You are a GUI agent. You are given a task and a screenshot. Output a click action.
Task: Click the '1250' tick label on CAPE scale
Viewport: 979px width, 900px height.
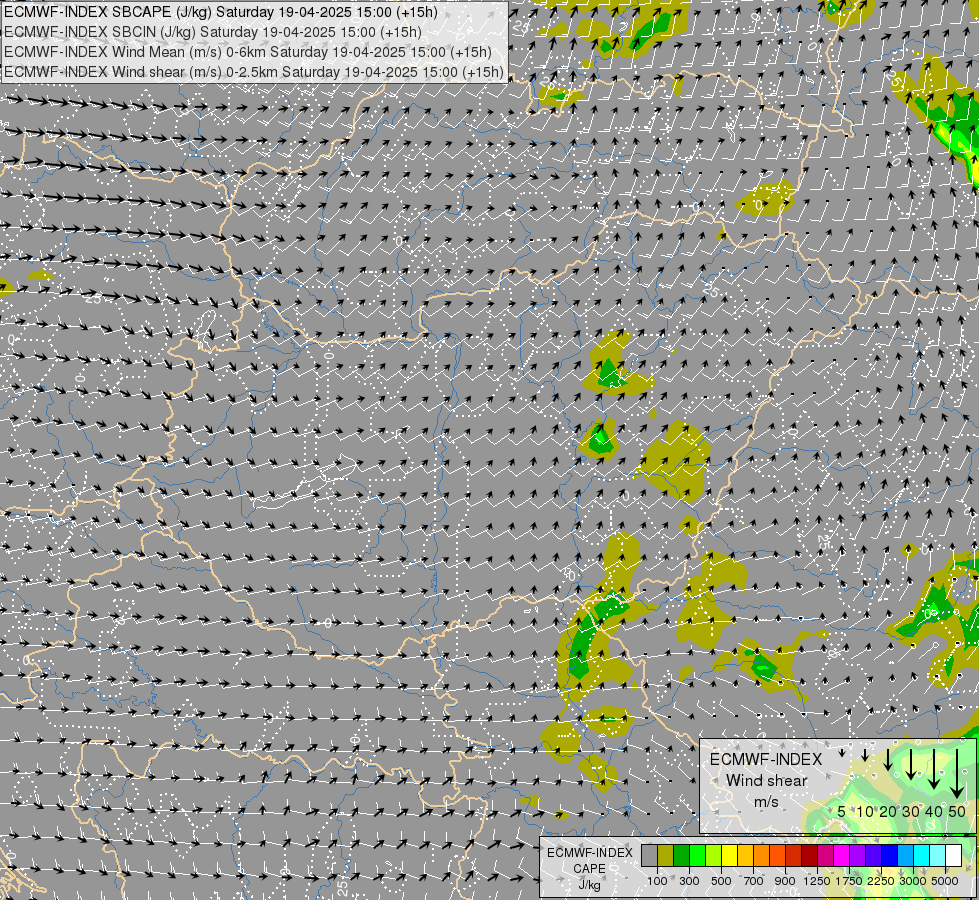[x=817, y=881]
